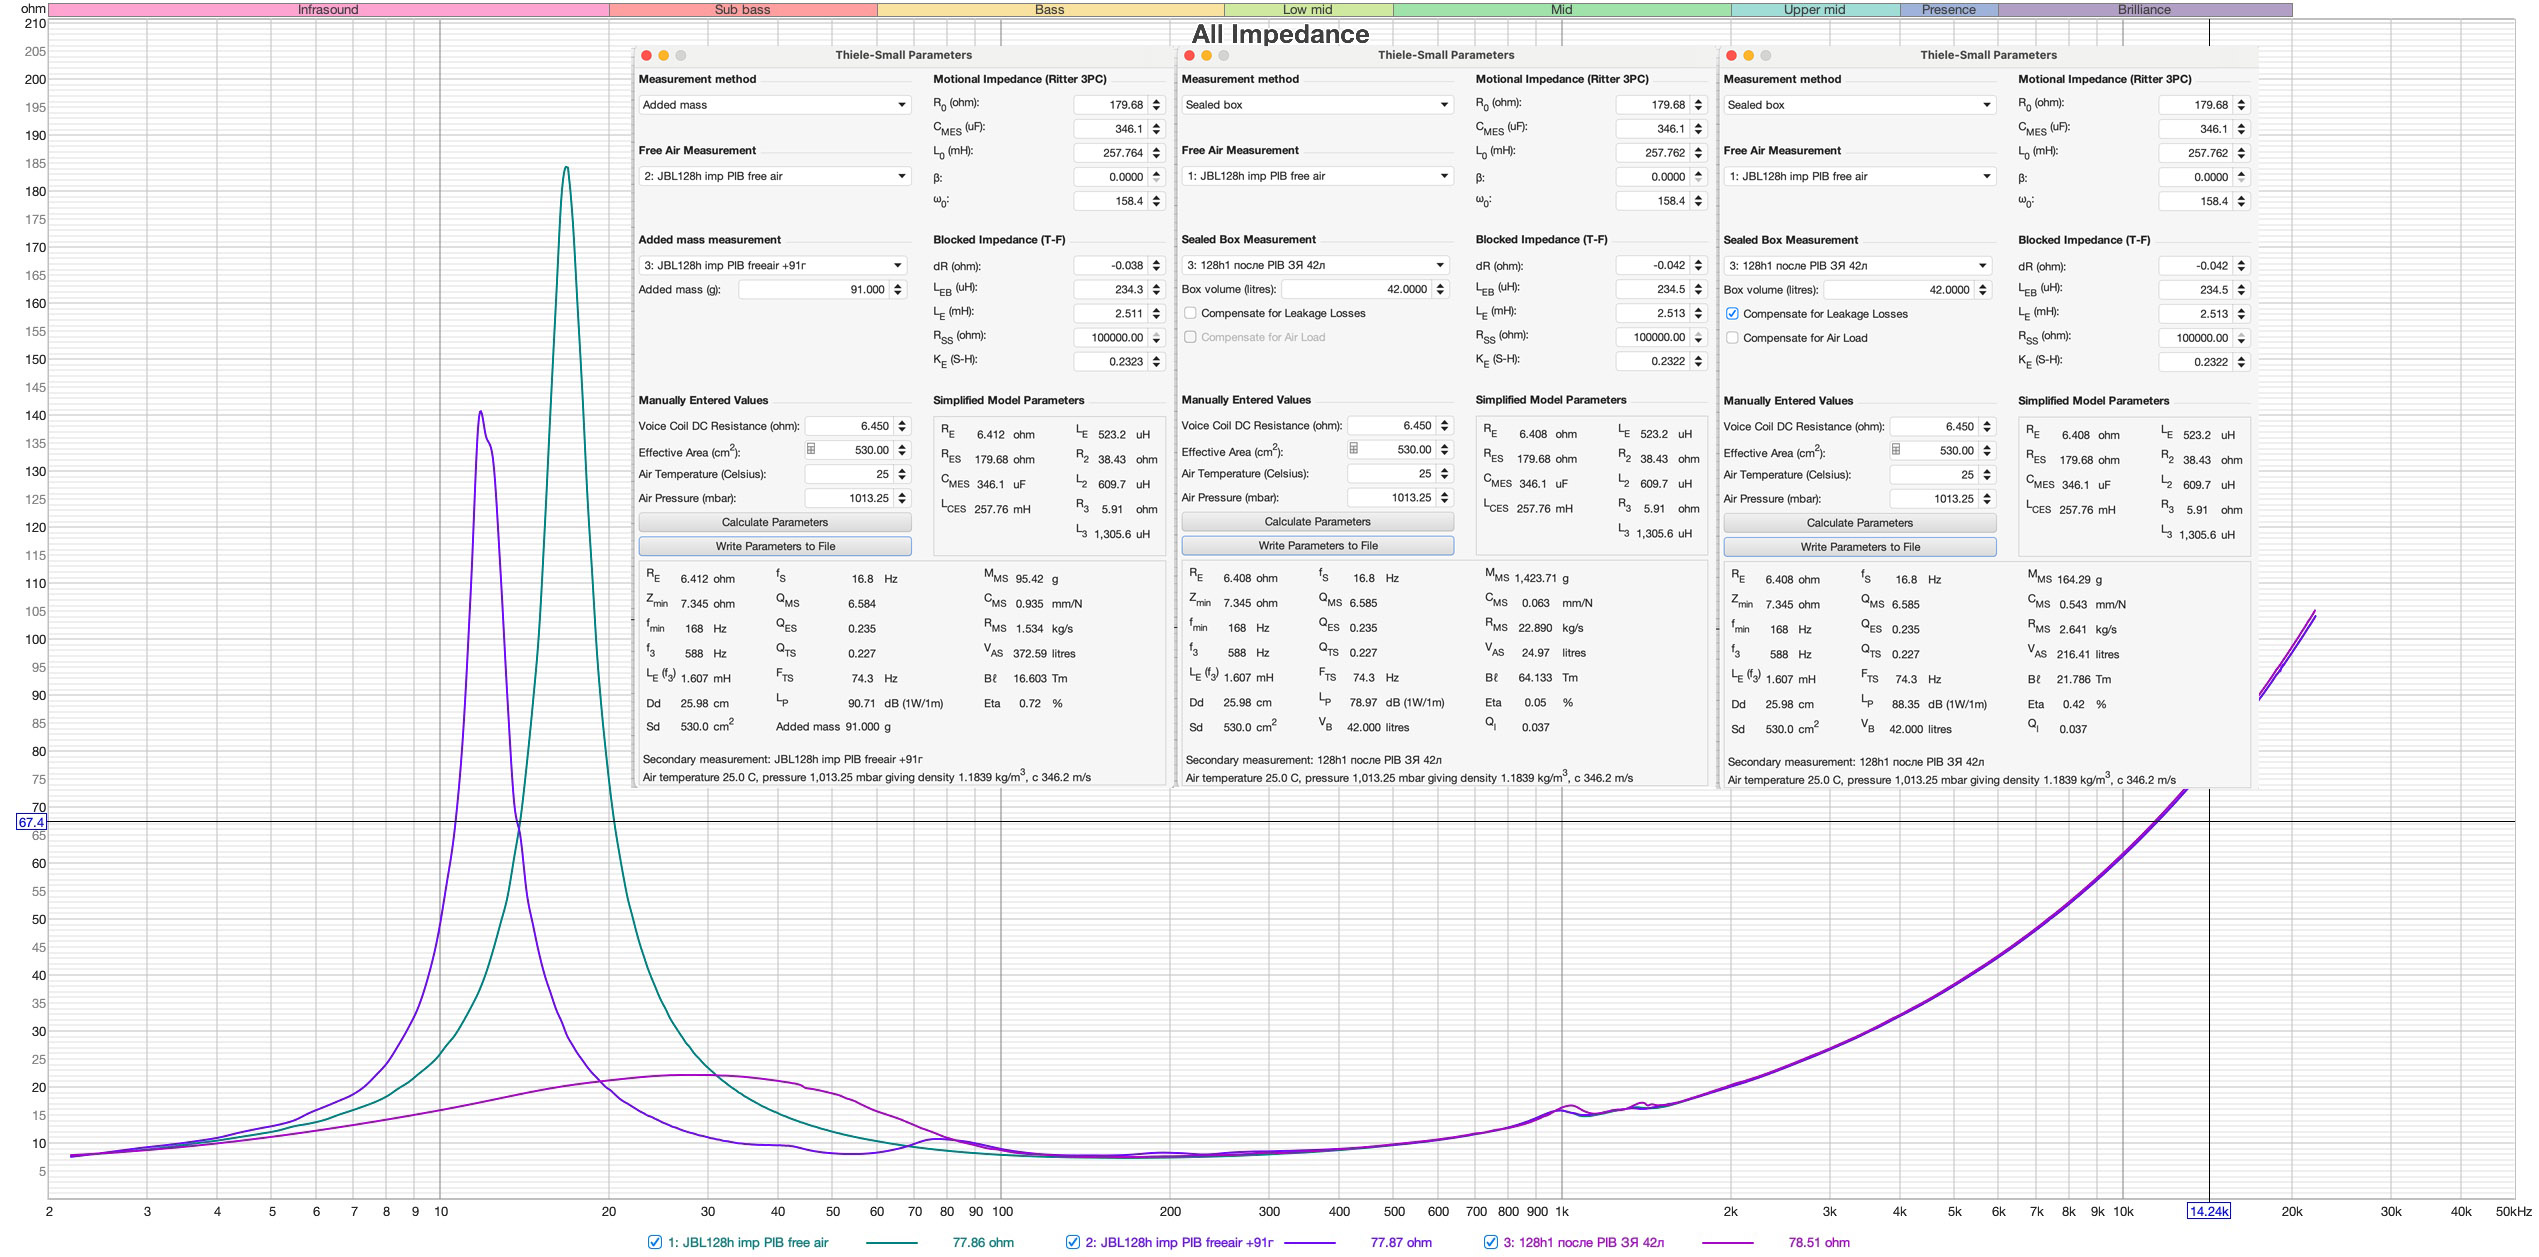
Task: Adjust LE (mH) stepper in right window
Action: click(2241, 314)
